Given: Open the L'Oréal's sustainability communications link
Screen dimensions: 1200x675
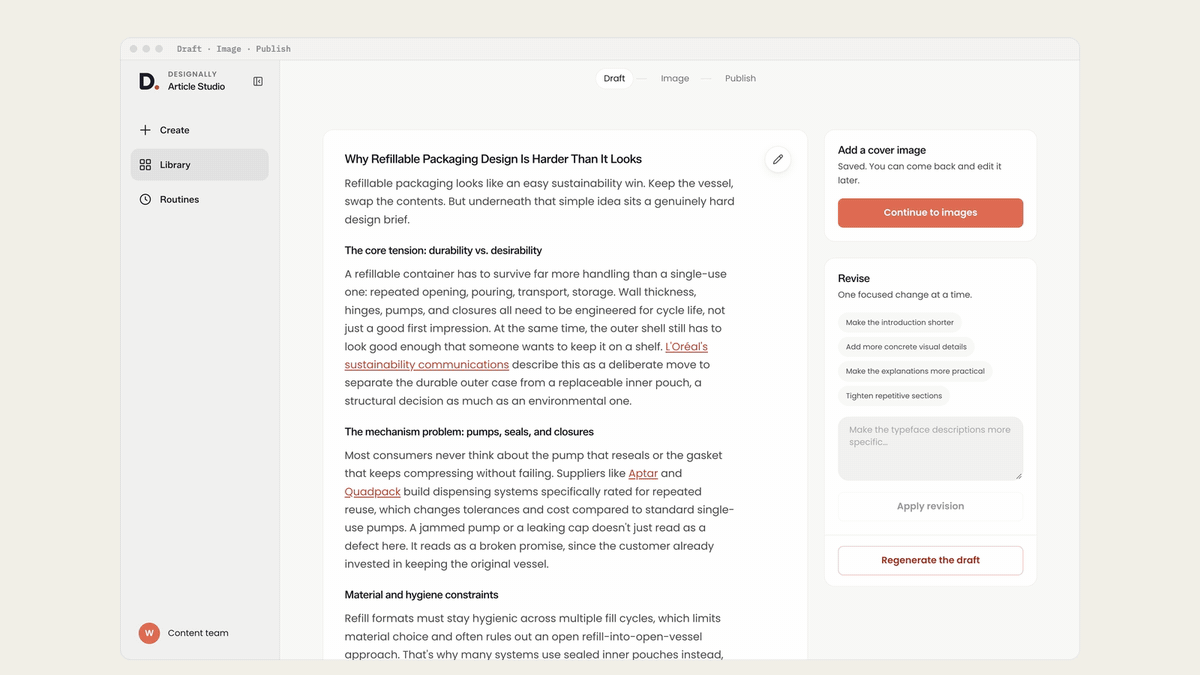Looking at the screenshot, I should pos(427,365).
